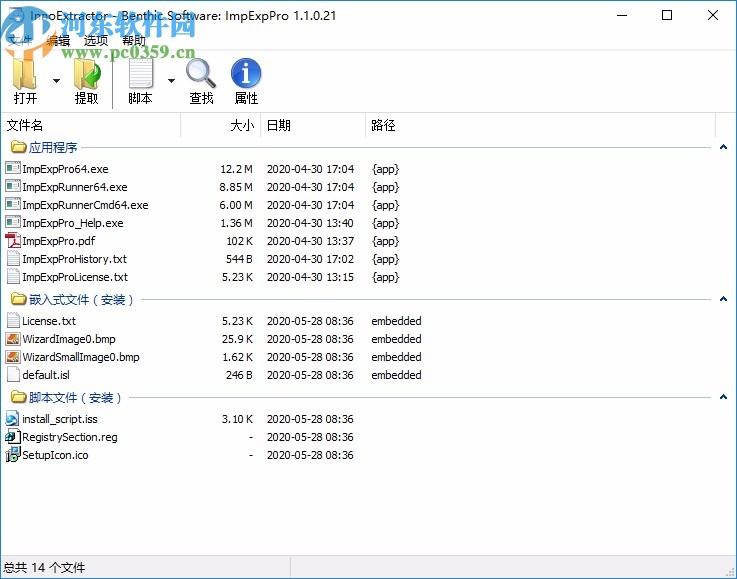Select the WizardSmallImage0.bmp file name
The image size is (737, 579).
point(81,357)
